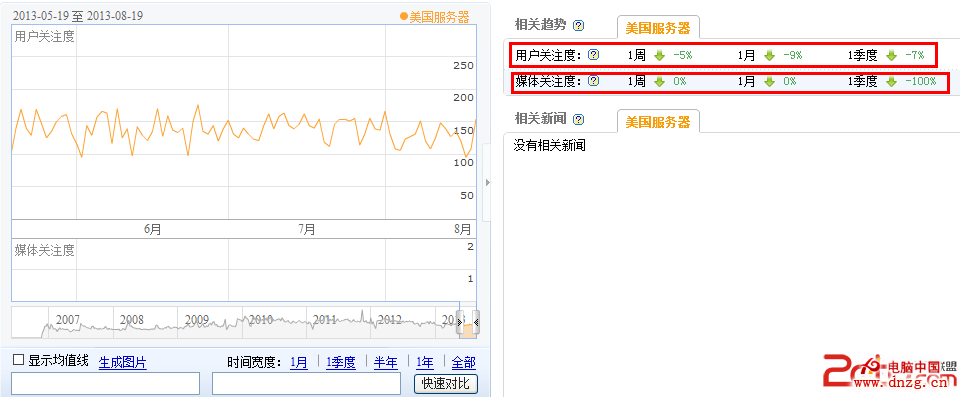
Task: Click green down arrow for 用户关注度 1周
Action: pos(659,56)
